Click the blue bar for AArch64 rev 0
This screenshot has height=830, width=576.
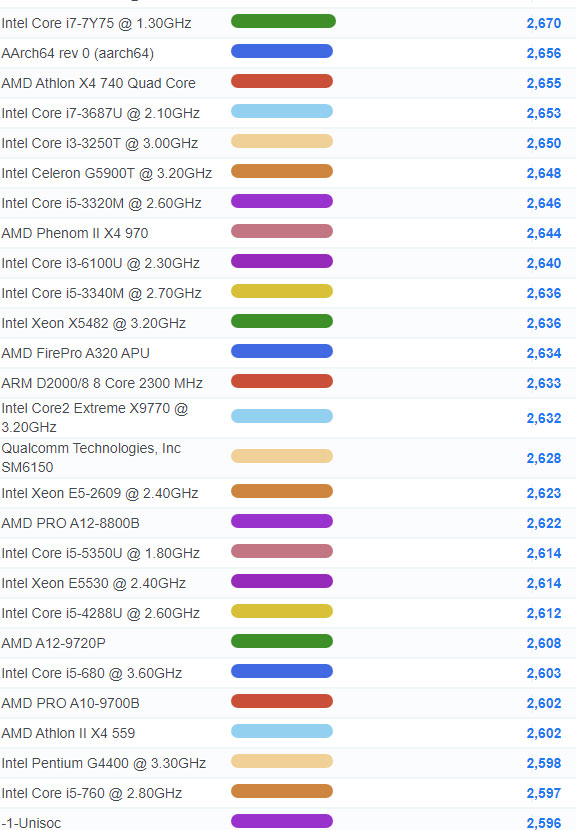(282, 51)
